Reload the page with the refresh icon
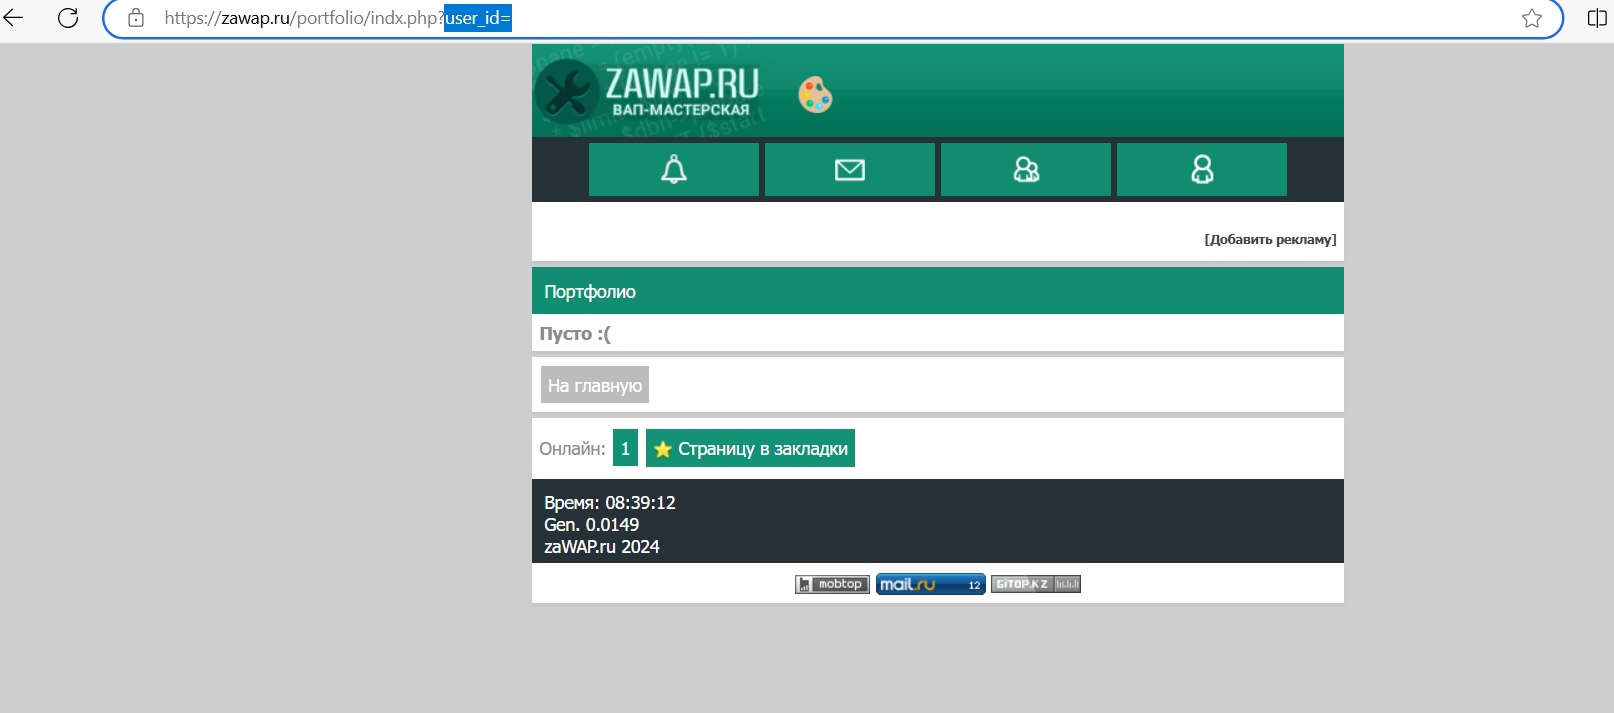The height and width of the screenshot is (713, 1614). point(68,18)
